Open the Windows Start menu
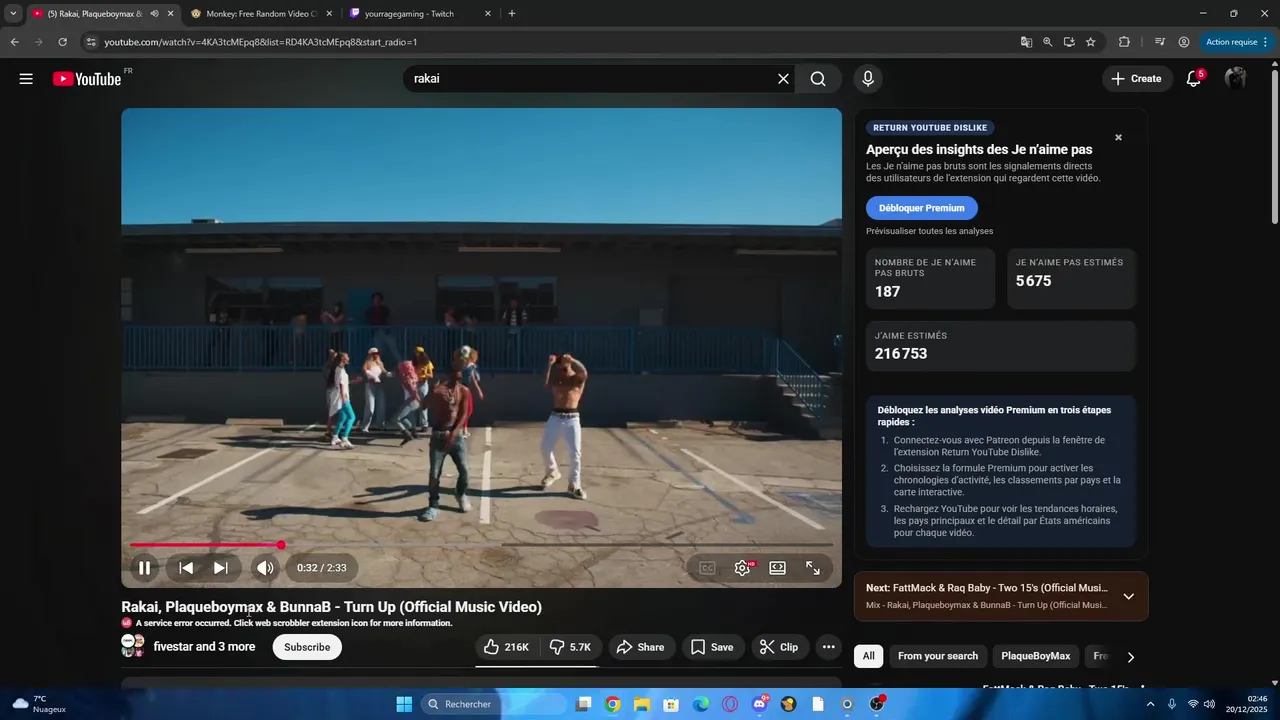 point(404,704)
